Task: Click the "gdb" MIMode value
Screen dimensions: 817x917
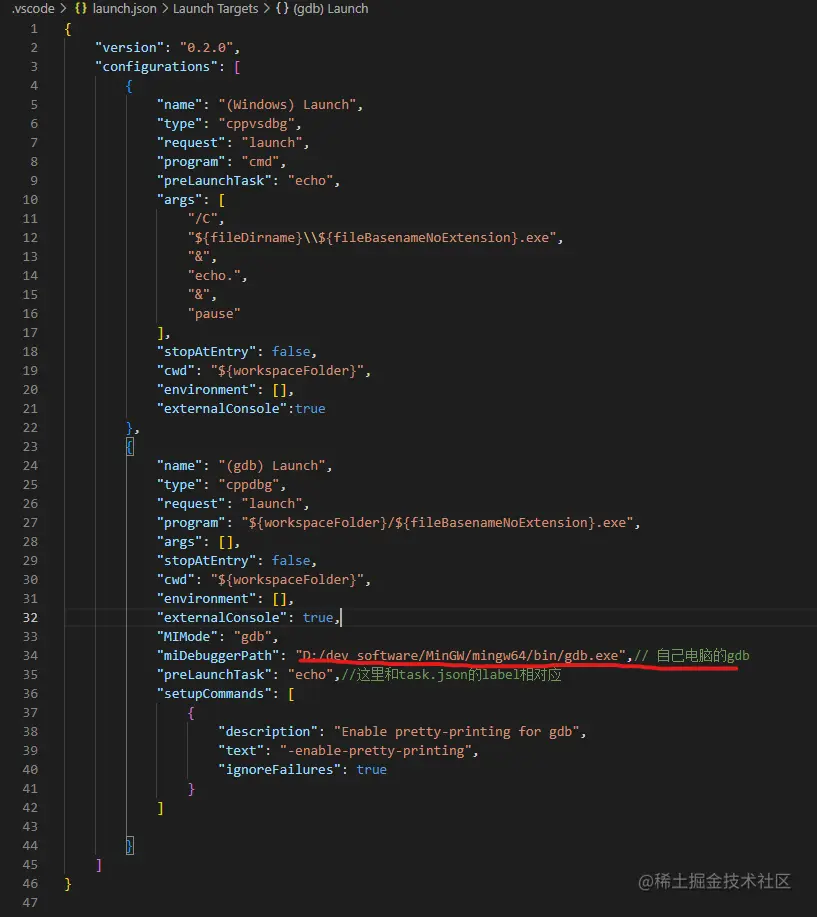Action: coord(253,637)
